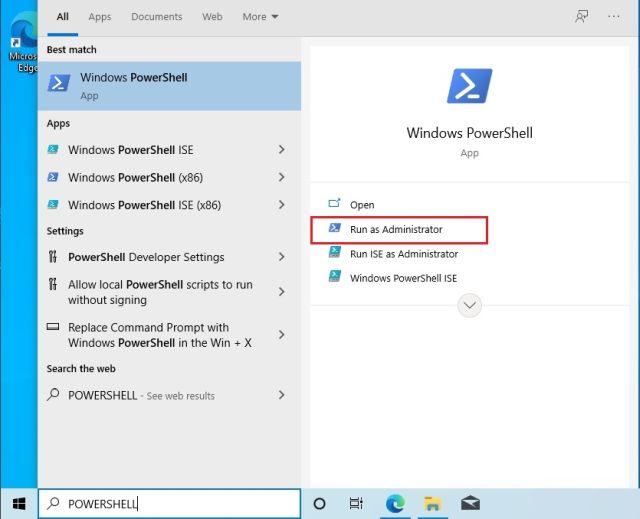Click the Windows PowerShell ISE action icon
Viewport: 640px width, 519px height.
coord(335,276)
